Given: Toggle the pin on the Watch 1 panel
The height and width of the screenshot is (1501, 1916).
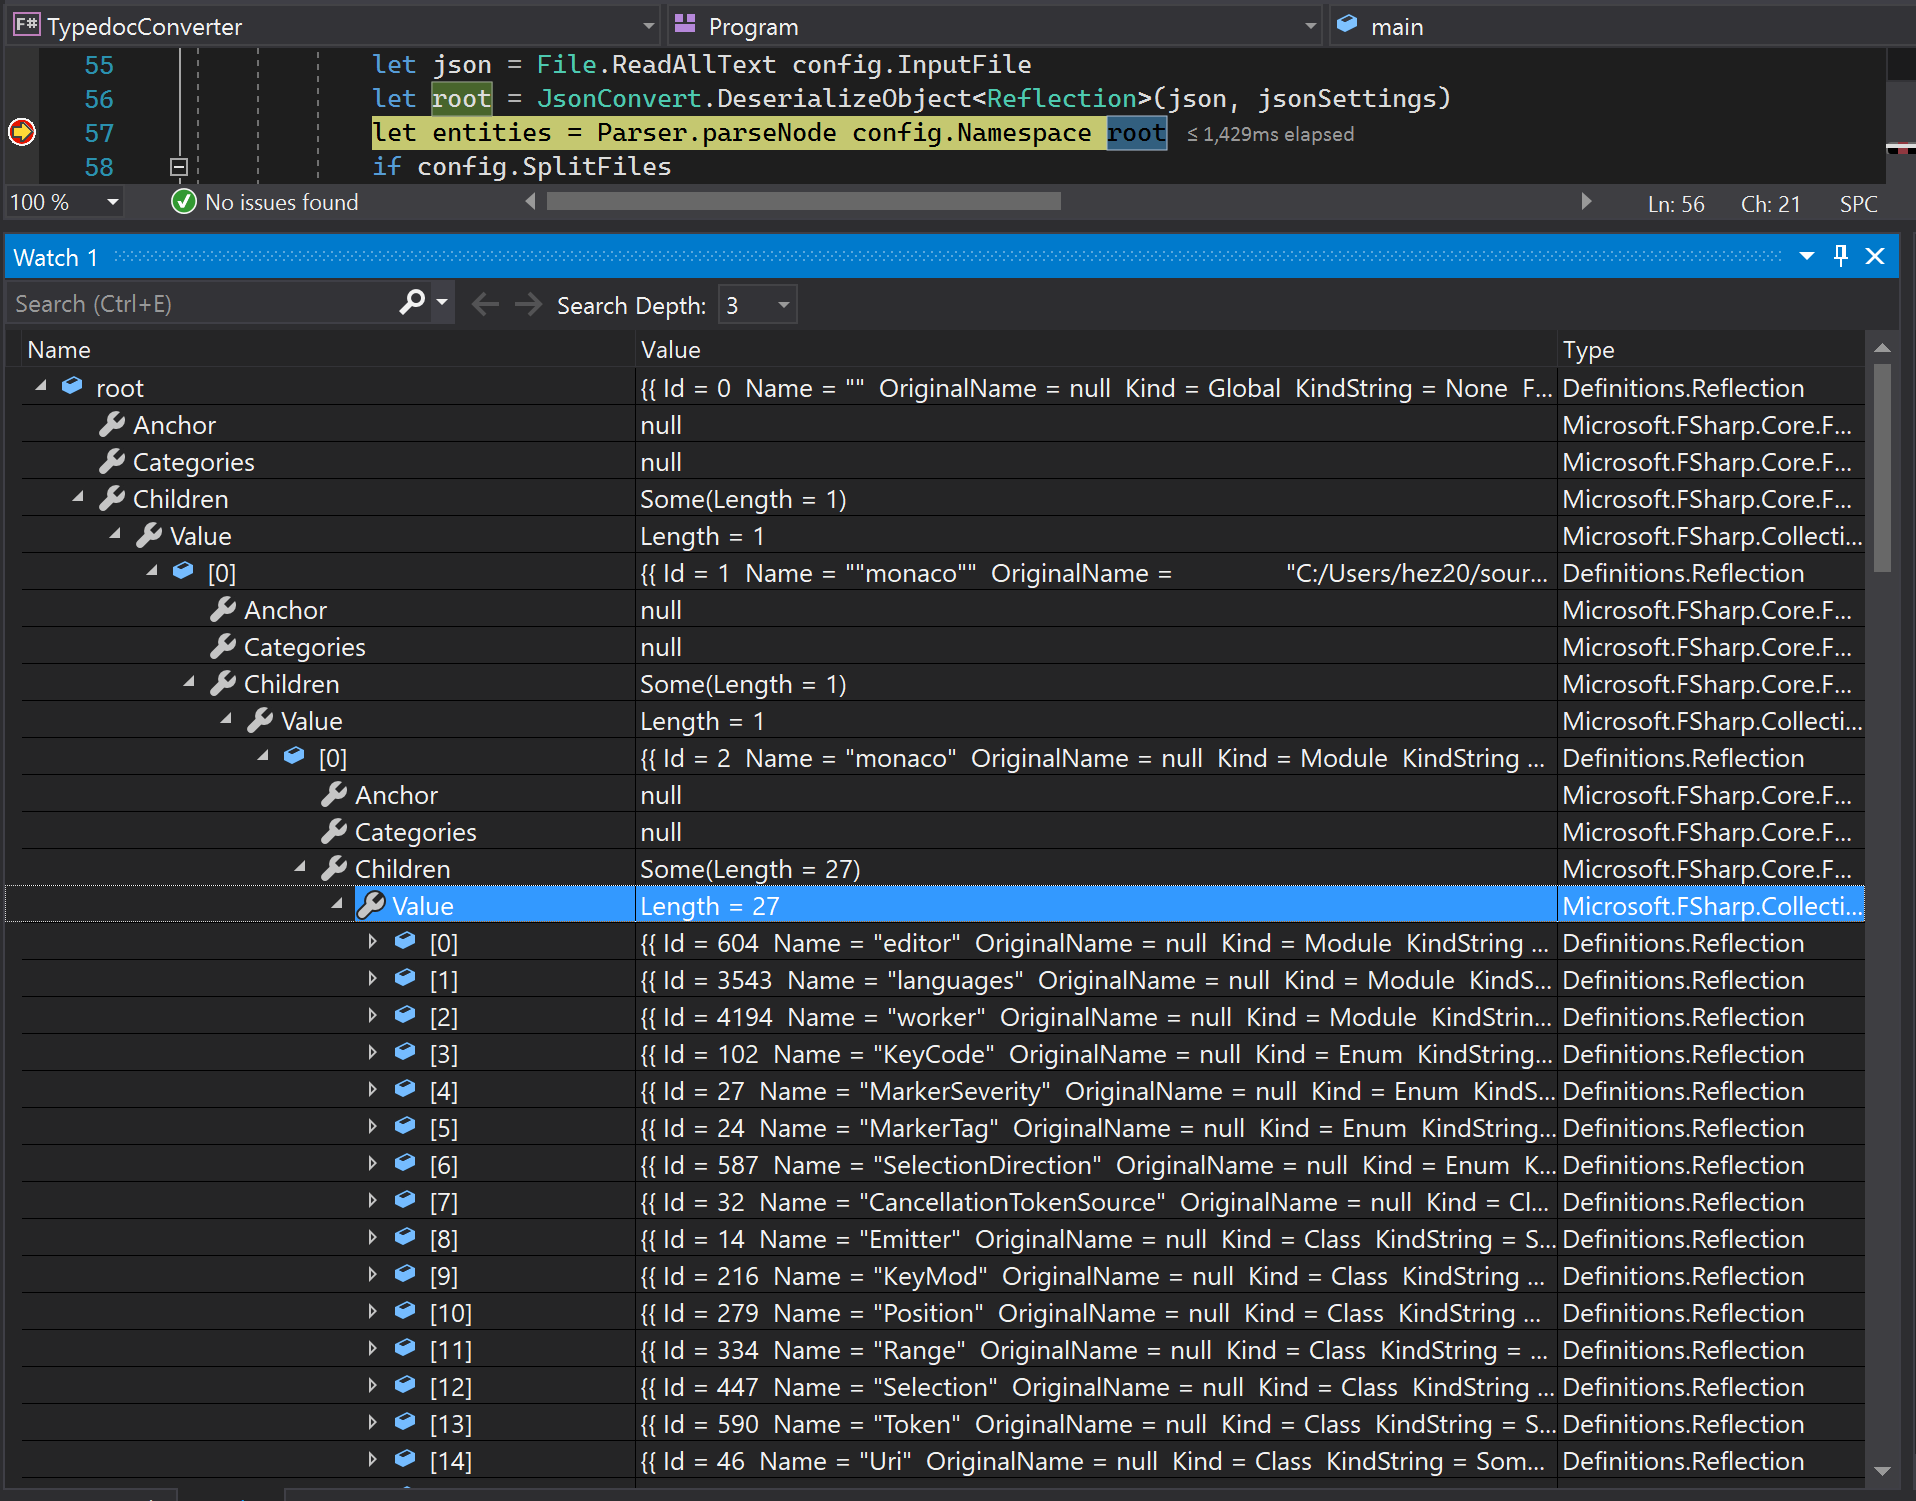Looking at the screenshot, I should click(x=1840, y=256).
